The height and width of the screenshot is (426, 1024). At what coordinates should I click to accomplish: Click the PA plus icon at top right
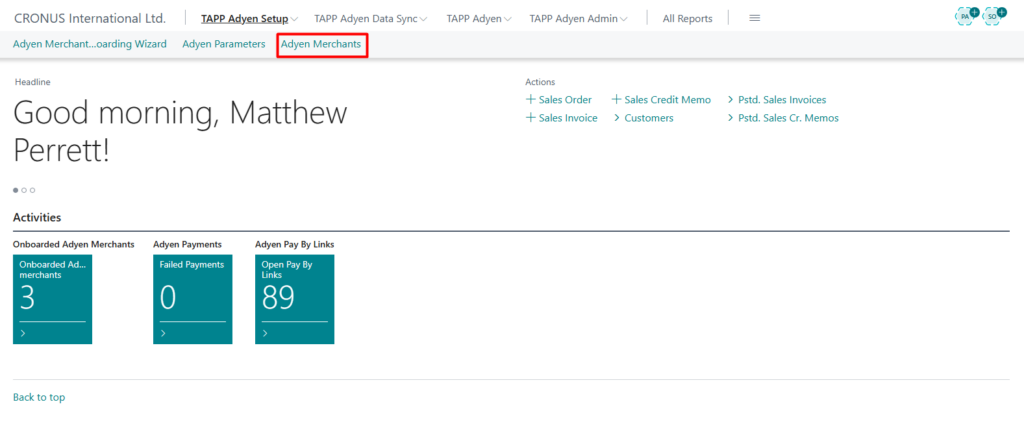tap(967, 17)
